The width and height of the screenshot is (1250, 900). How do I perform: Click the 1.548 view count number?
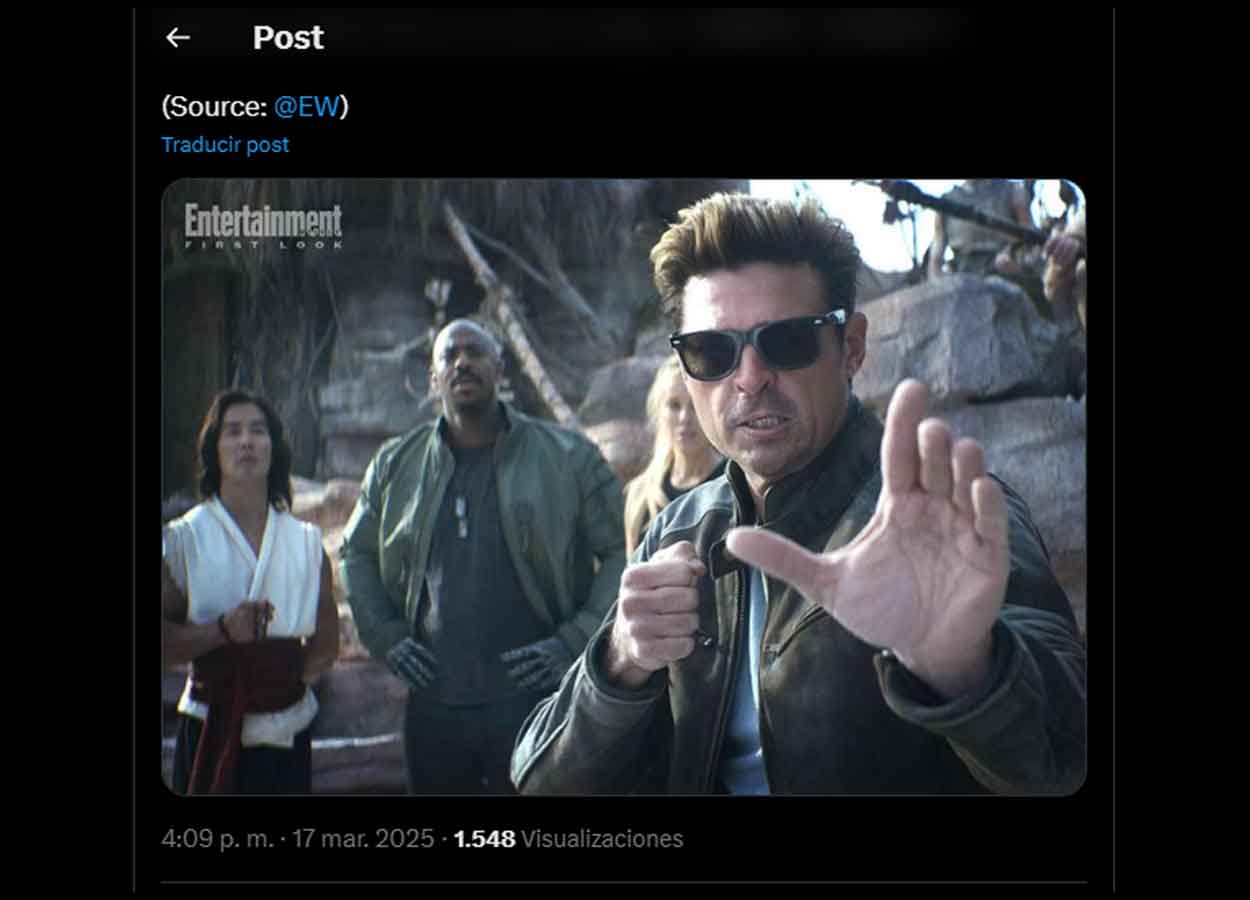(x=484, y=838)
